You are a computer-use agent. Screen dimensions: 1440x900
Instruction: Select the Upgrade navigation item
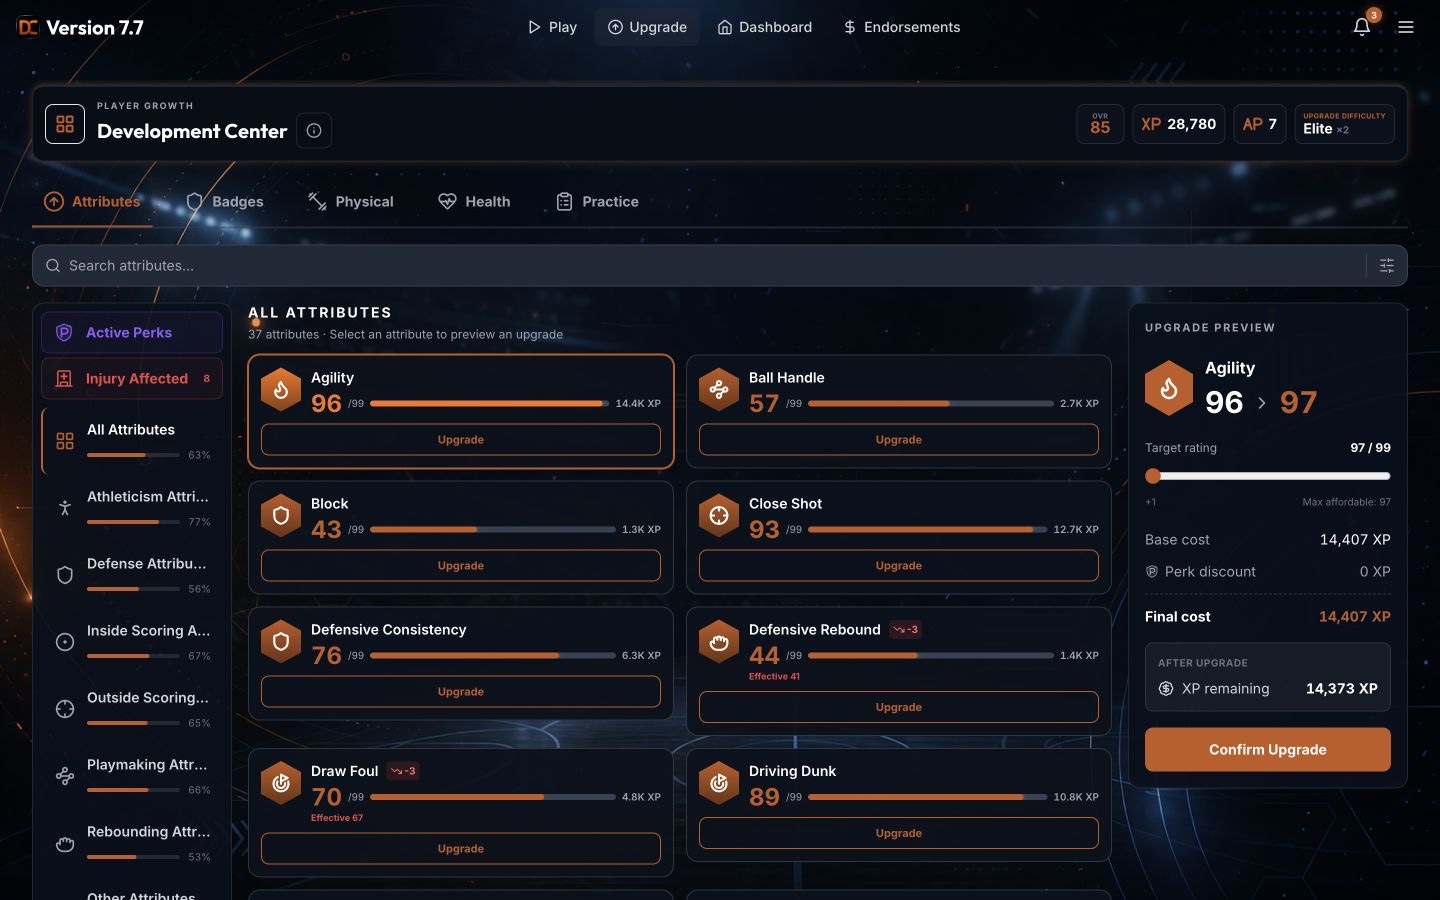647,27
